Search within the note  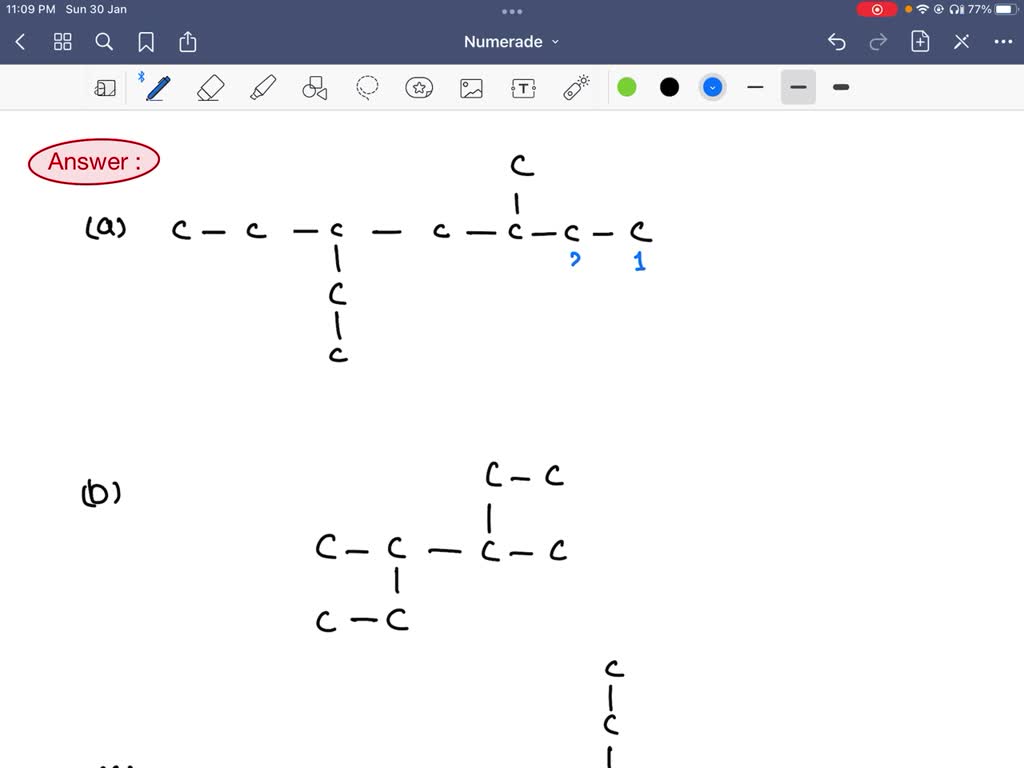[x=104, y=42]
